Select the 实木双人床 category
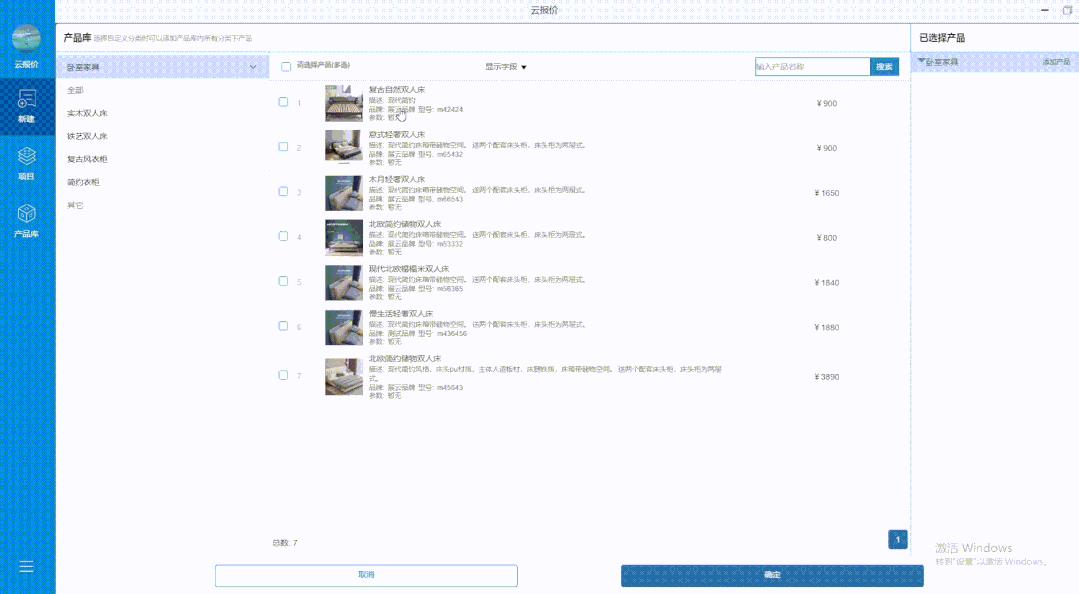This screenshot has height=594, width=1079. (x=87, y=113)
